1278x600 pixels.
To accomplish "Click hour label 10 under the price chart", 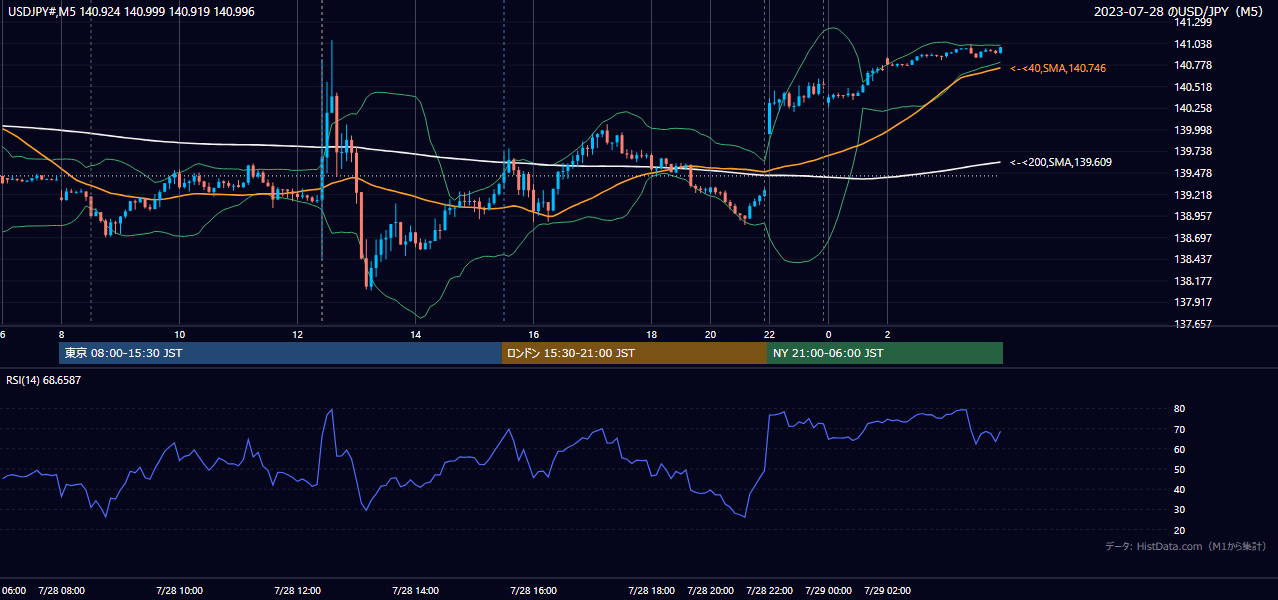I will tap(179, 334).
